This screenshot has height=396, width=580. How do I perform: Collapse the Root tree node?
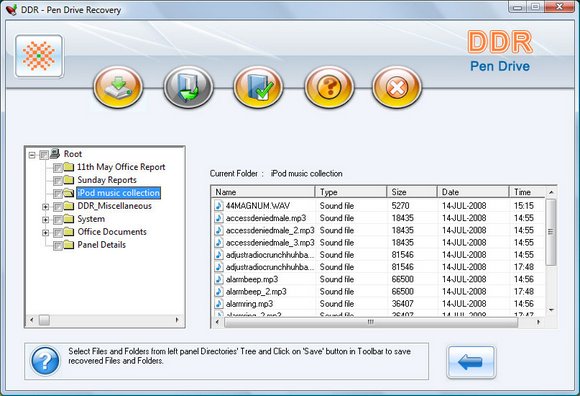tap(33, 155)
